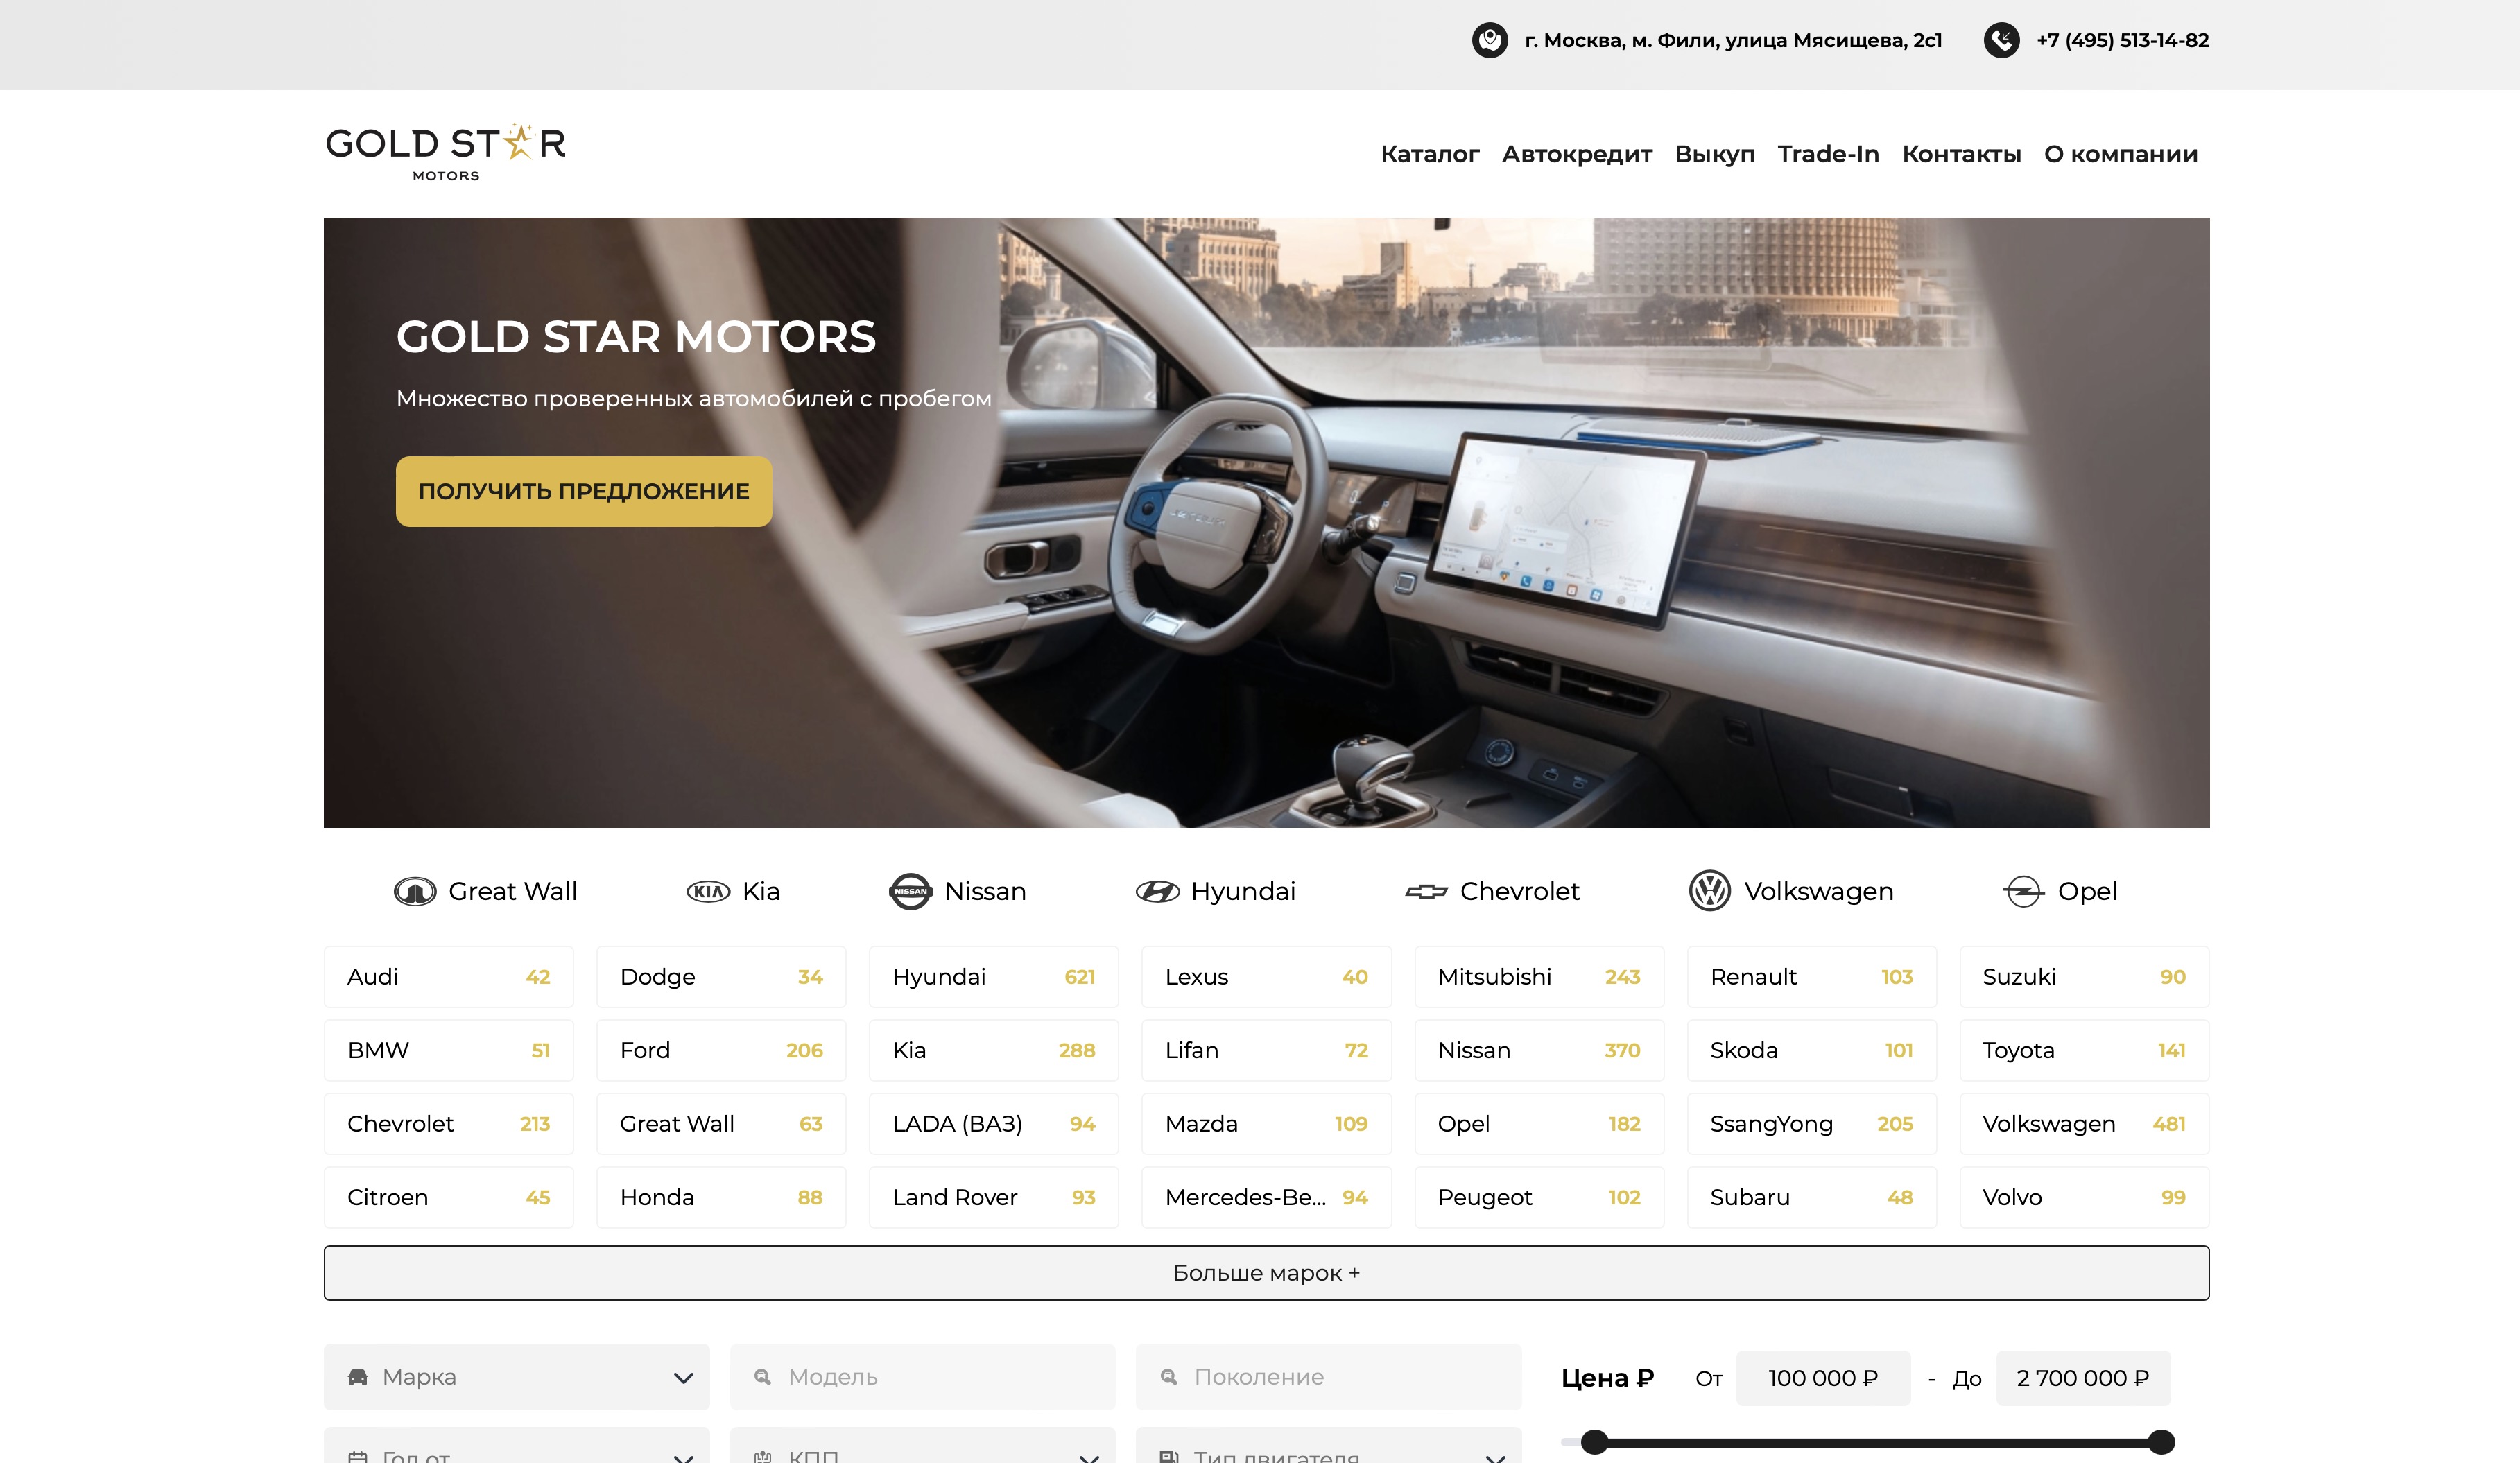The width and height of the screenshot is (2520, 1463).
Task: Open the Renault brand tile
Action: pyautogui.click(x=1811, y=977)
